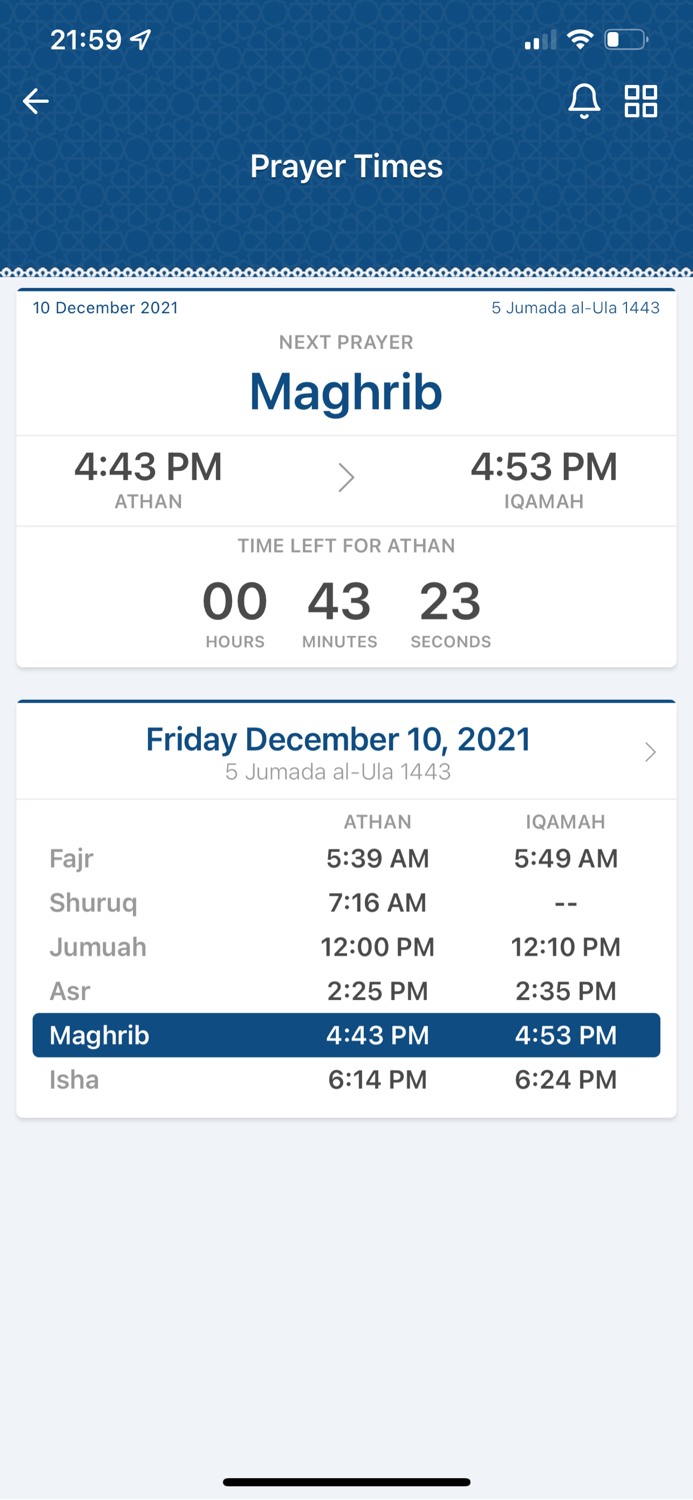Open the apps grid menu icon
The height and width of the screenshot is (1500, 693).
point(641,100)
